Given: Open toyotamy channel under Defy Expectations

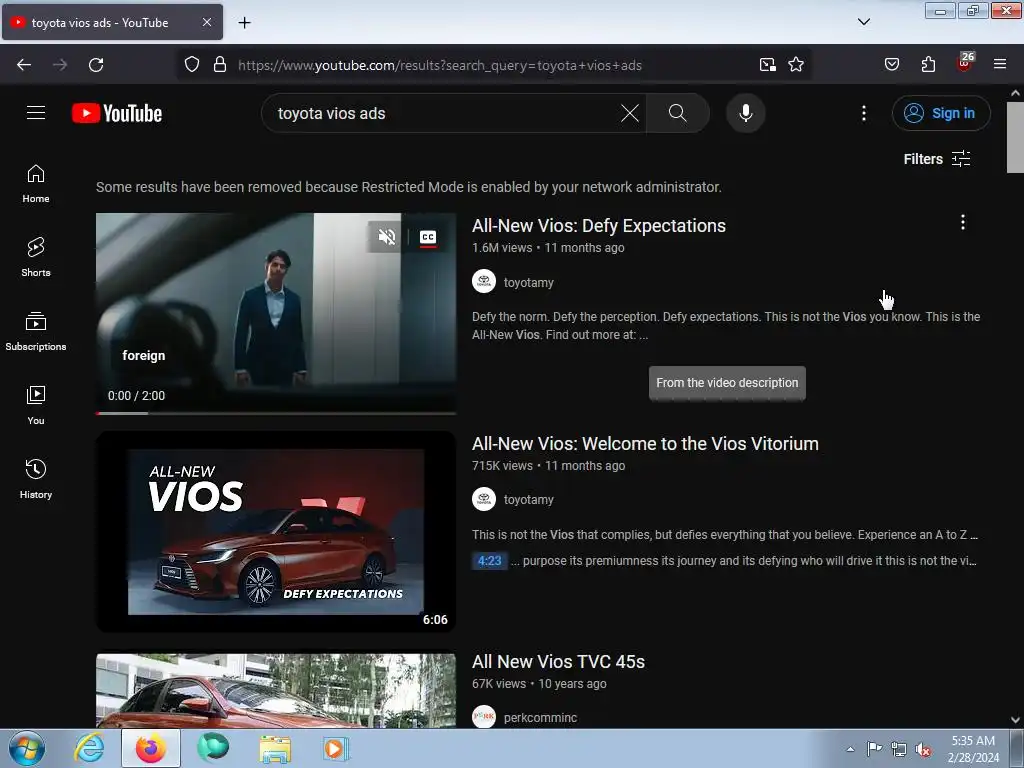Looking at the screenshot, I should click(x=528, y=282).
